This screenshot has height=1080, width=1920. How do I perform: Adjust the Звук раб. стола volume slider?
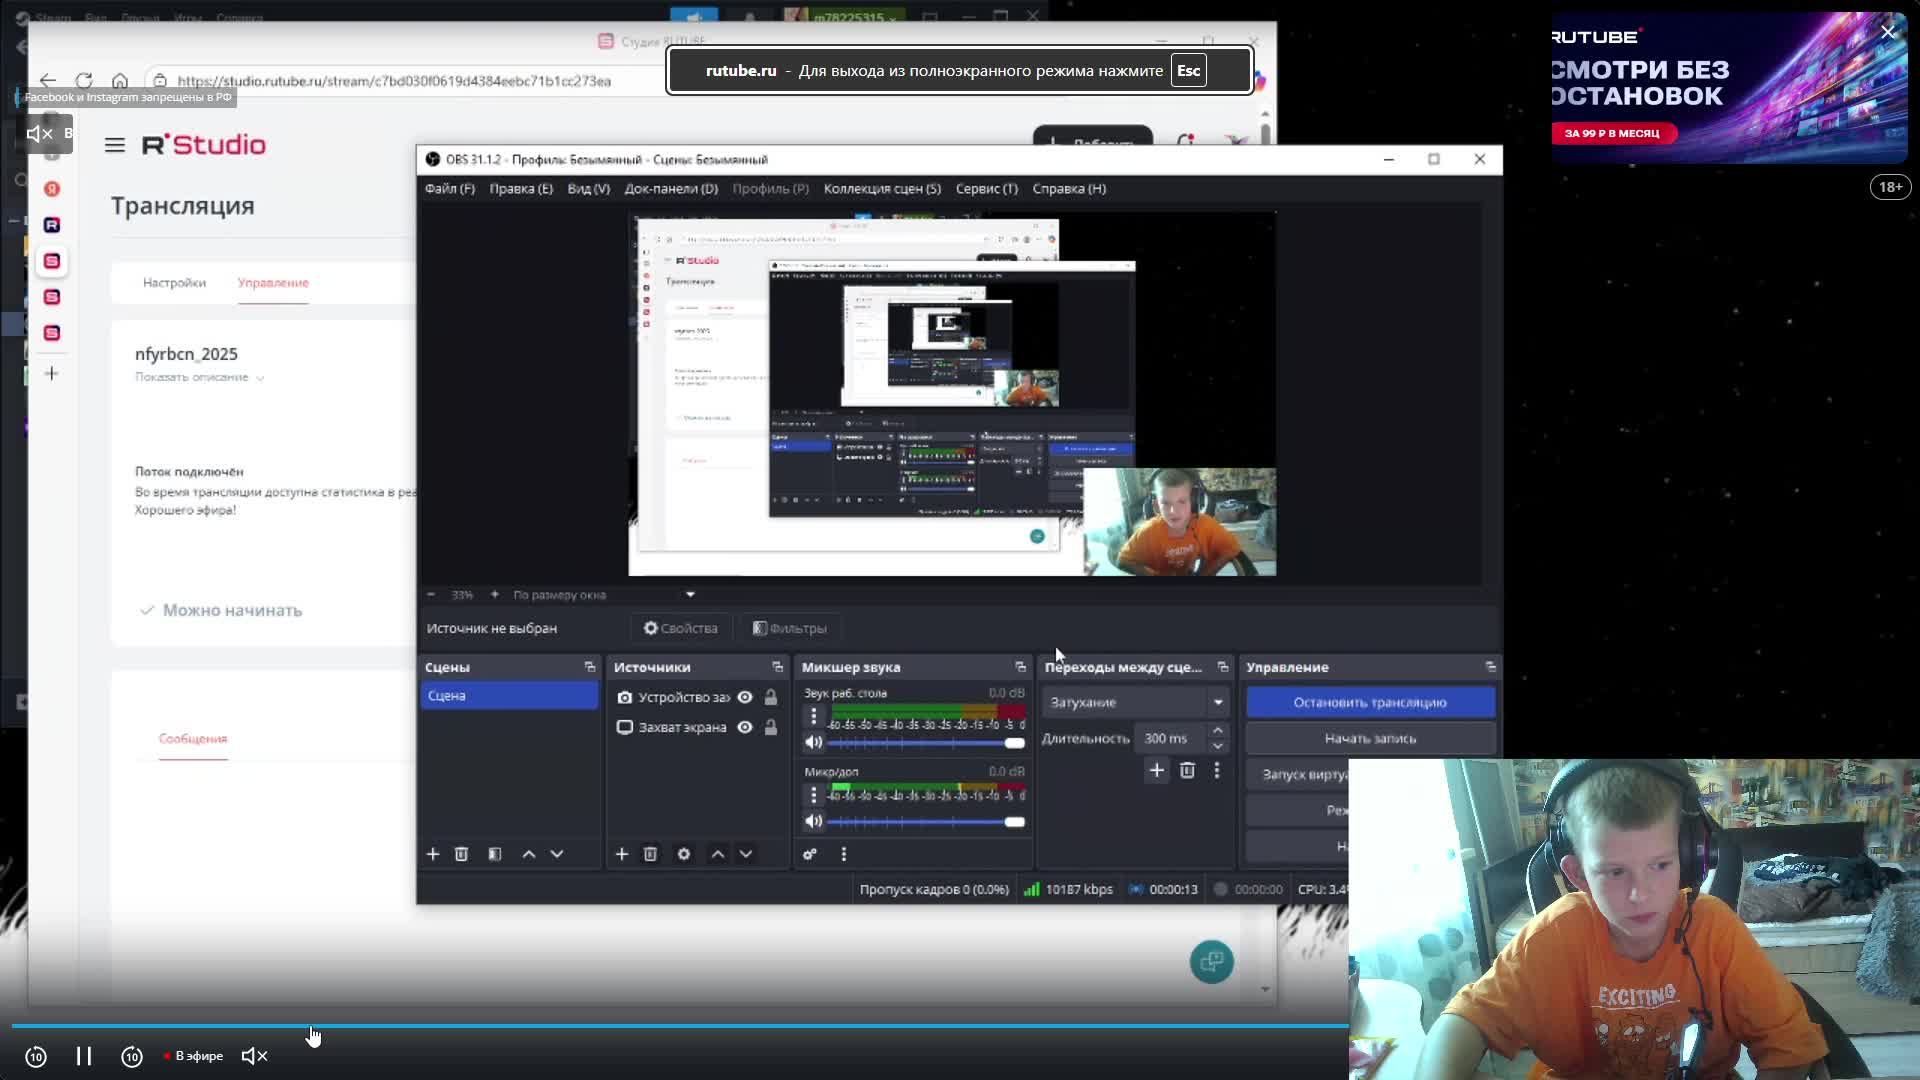pos(1014,743)
